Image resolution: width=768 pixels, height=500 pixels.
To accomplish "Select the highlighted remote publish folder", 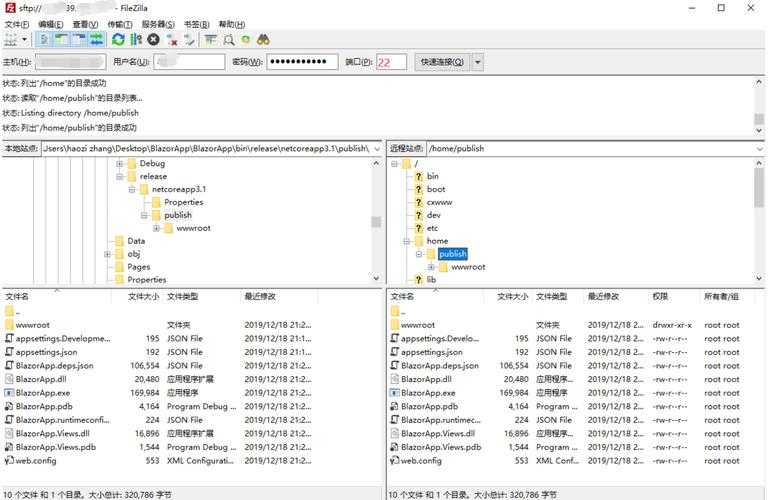I will coord(453,254).
